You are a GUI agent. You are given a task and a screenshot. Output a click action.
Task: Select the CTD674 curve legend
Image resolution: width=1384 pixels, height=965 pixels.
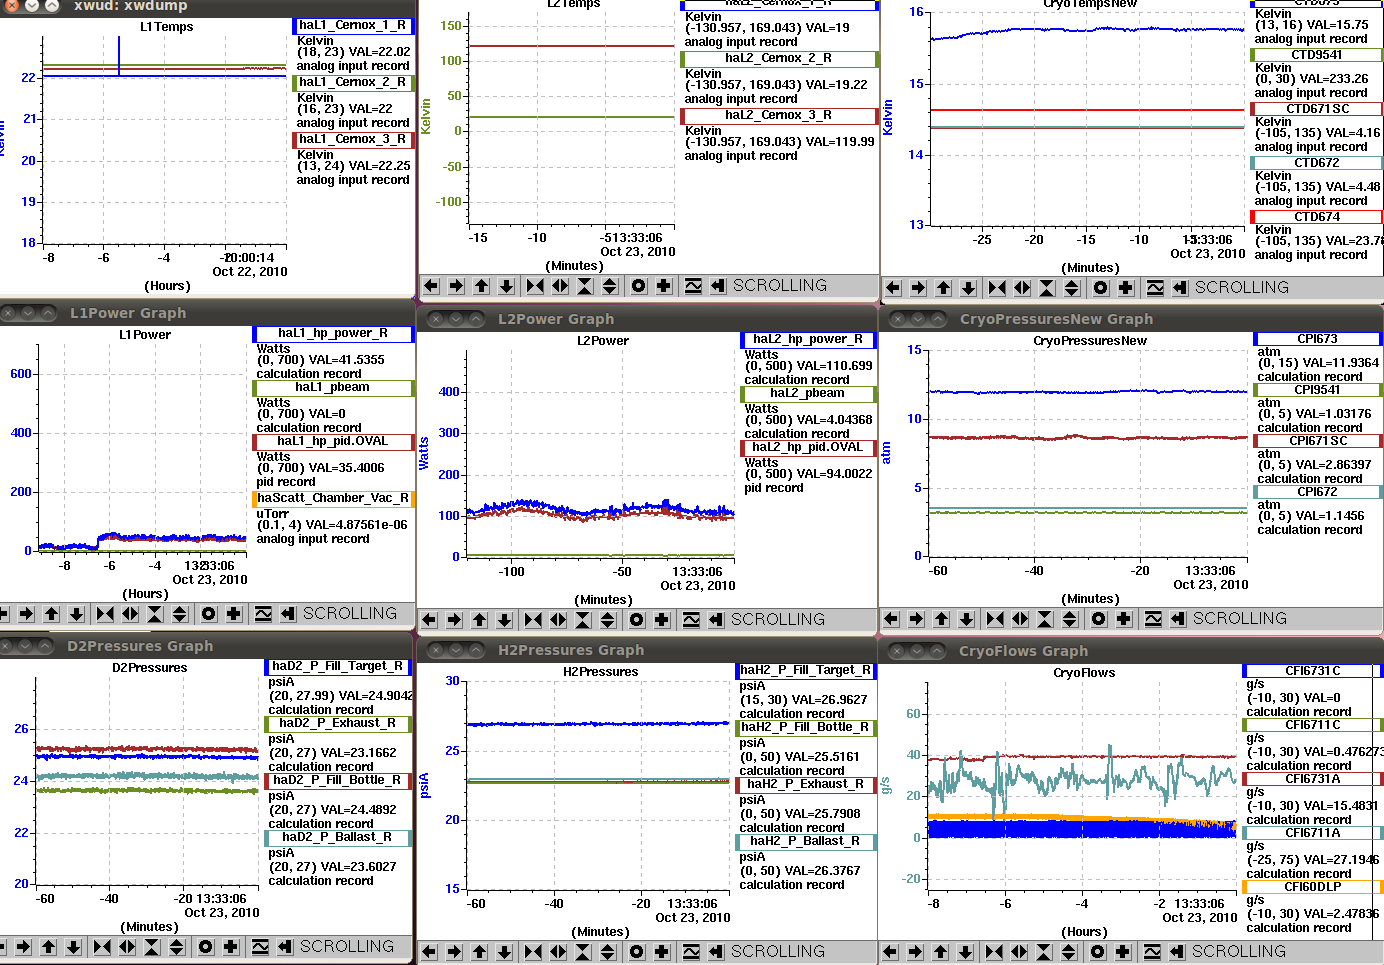(x=1317, y=216)
